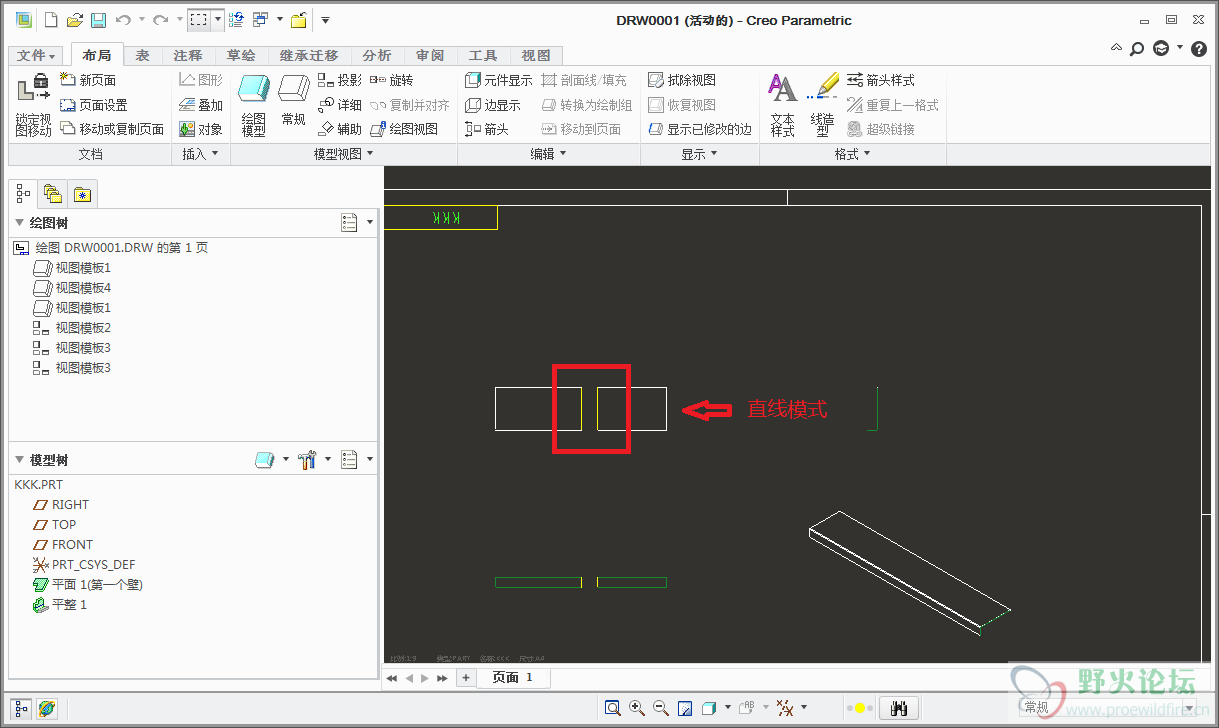
Task: Collapse the 模型树 section
Action: [x=19, y=460]
